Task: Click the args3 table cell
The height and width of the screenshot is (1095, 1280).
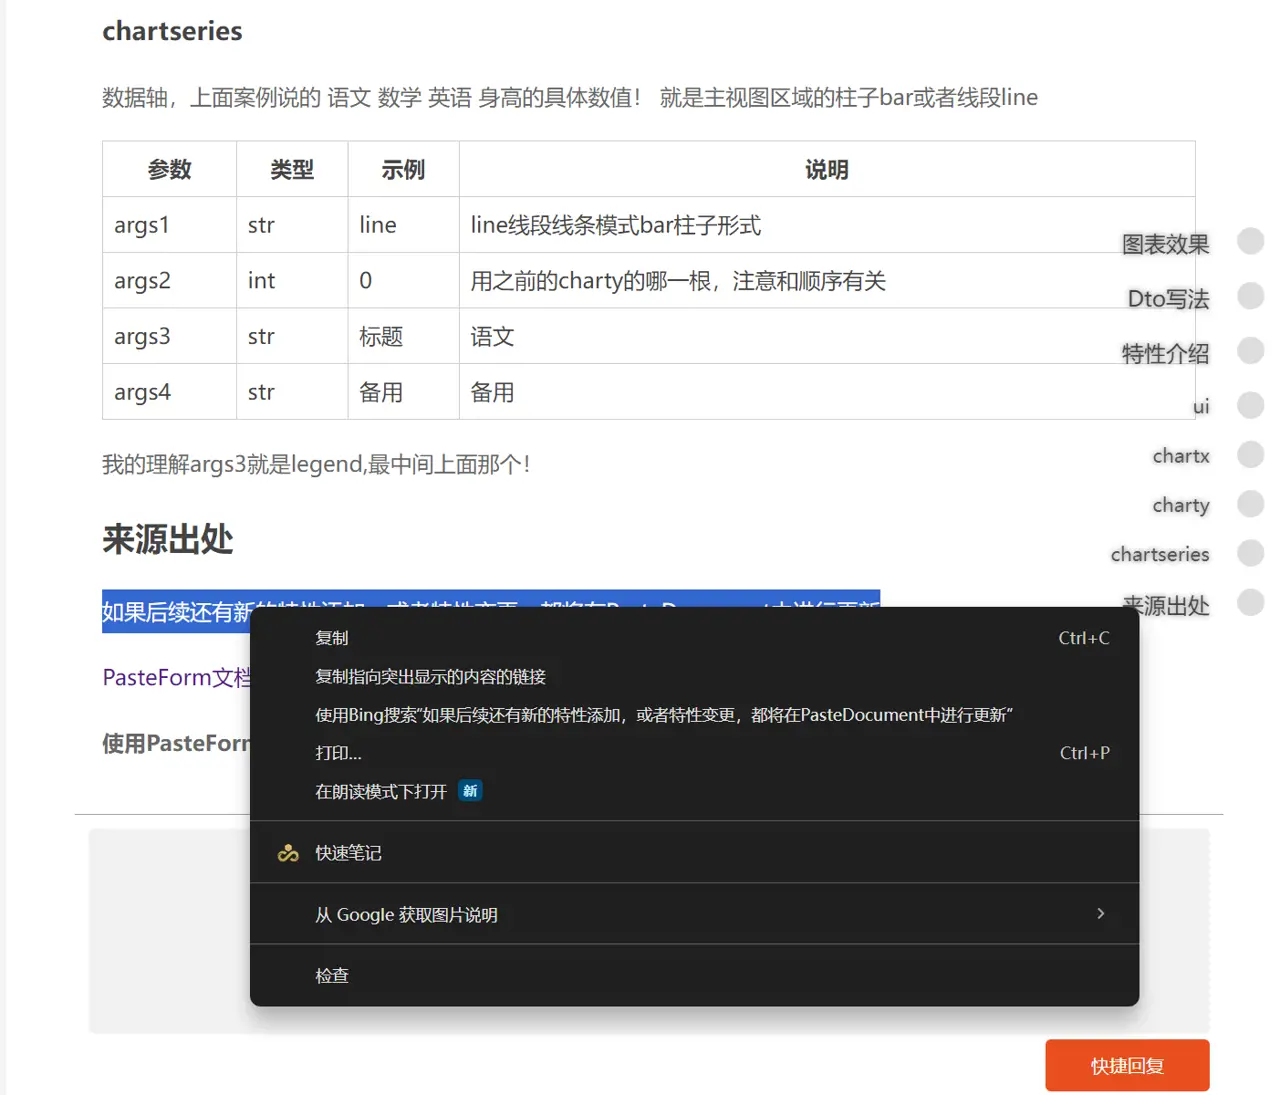Action: pyautogui.click(x=169, y=336)
